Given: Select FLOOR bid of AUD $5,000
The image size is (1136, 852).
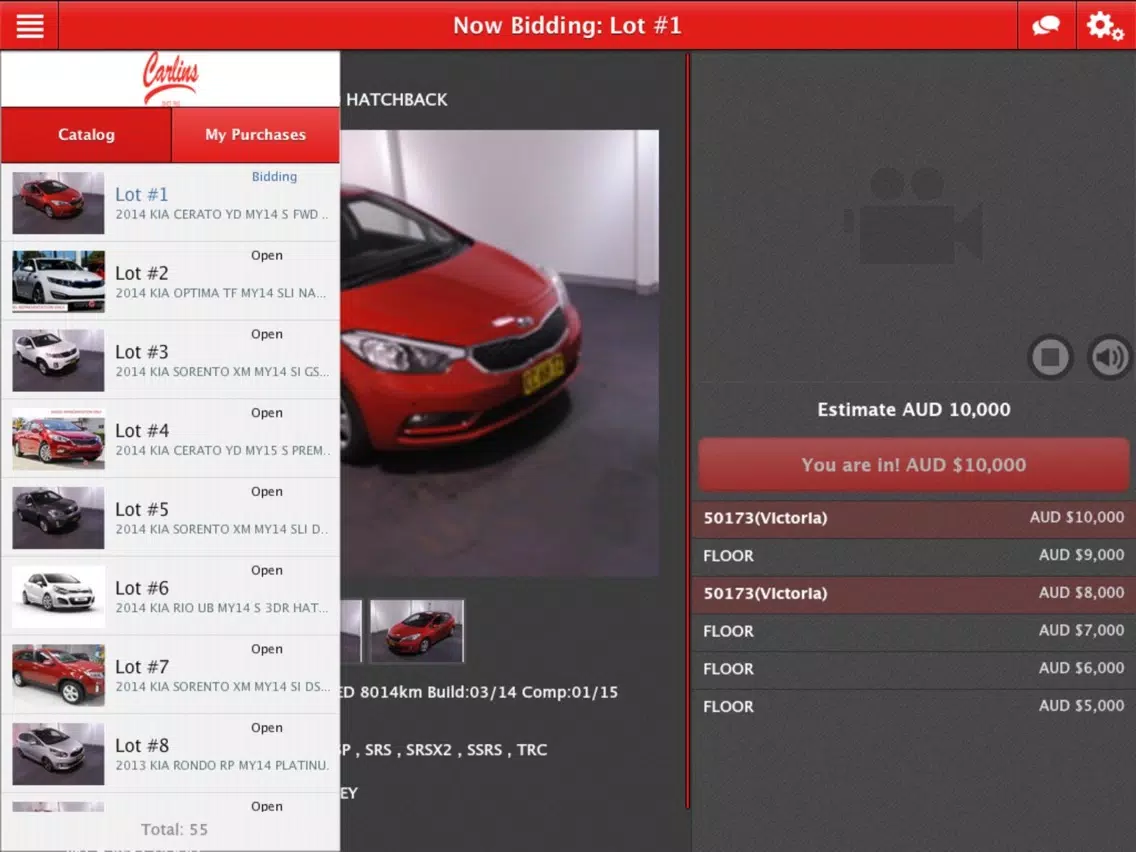Looking at the screenshot, I should pos(914,706).
